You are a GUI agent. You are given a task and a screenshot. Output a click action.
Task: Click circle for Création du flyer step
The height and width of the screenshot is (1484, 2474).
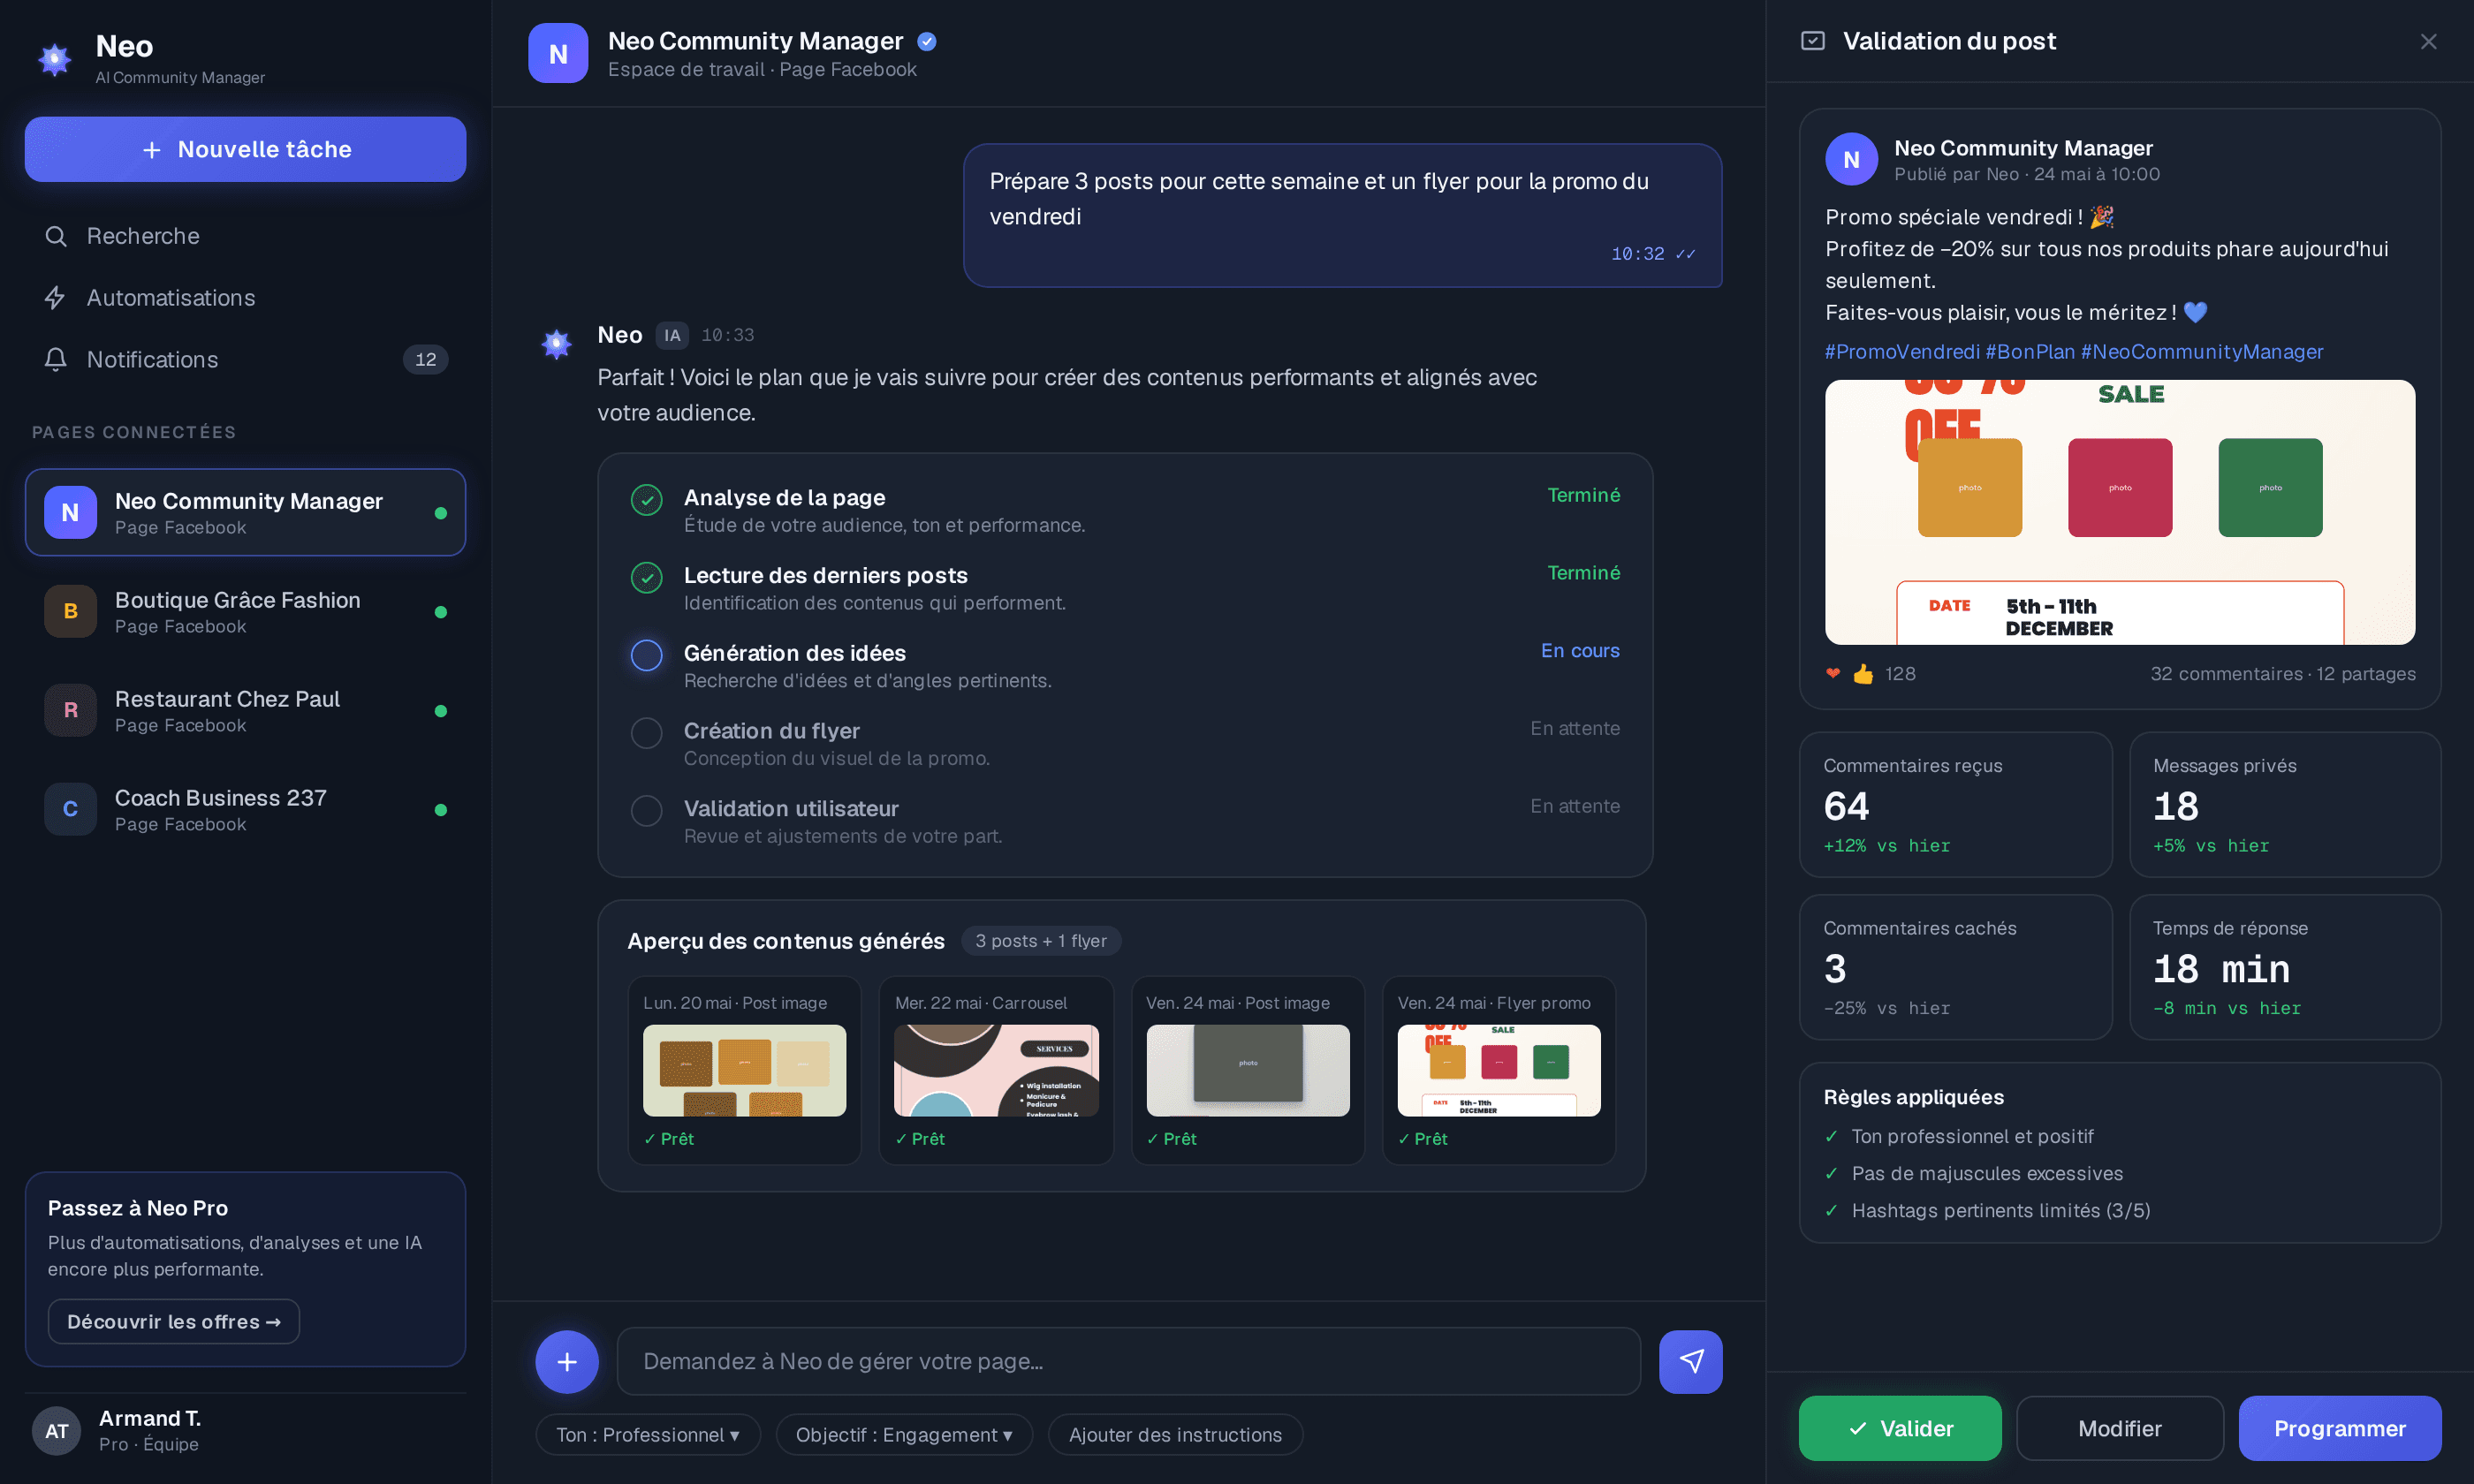click(647, 733)
